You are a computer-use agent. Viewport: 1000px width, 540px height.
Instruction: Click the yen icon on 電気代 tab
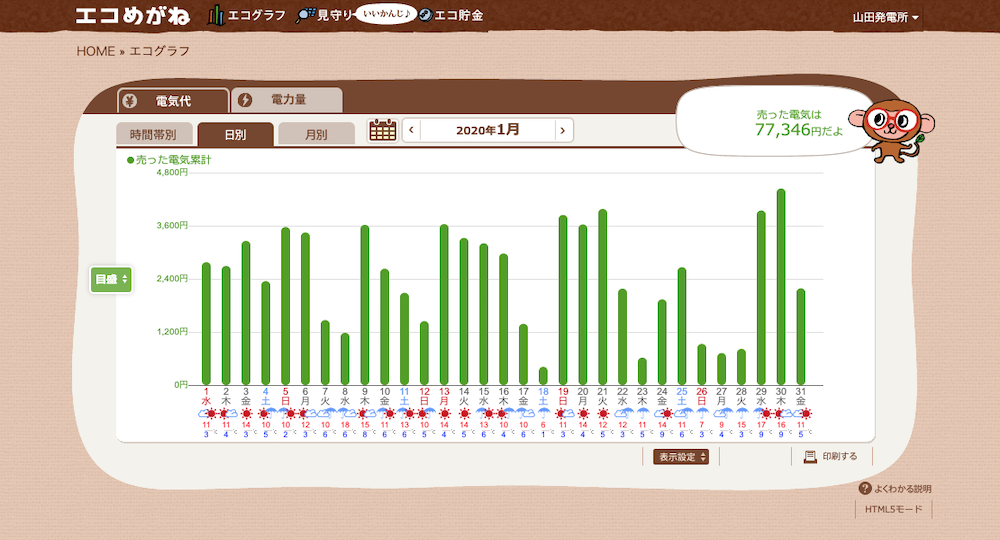(x=129, y=101)
